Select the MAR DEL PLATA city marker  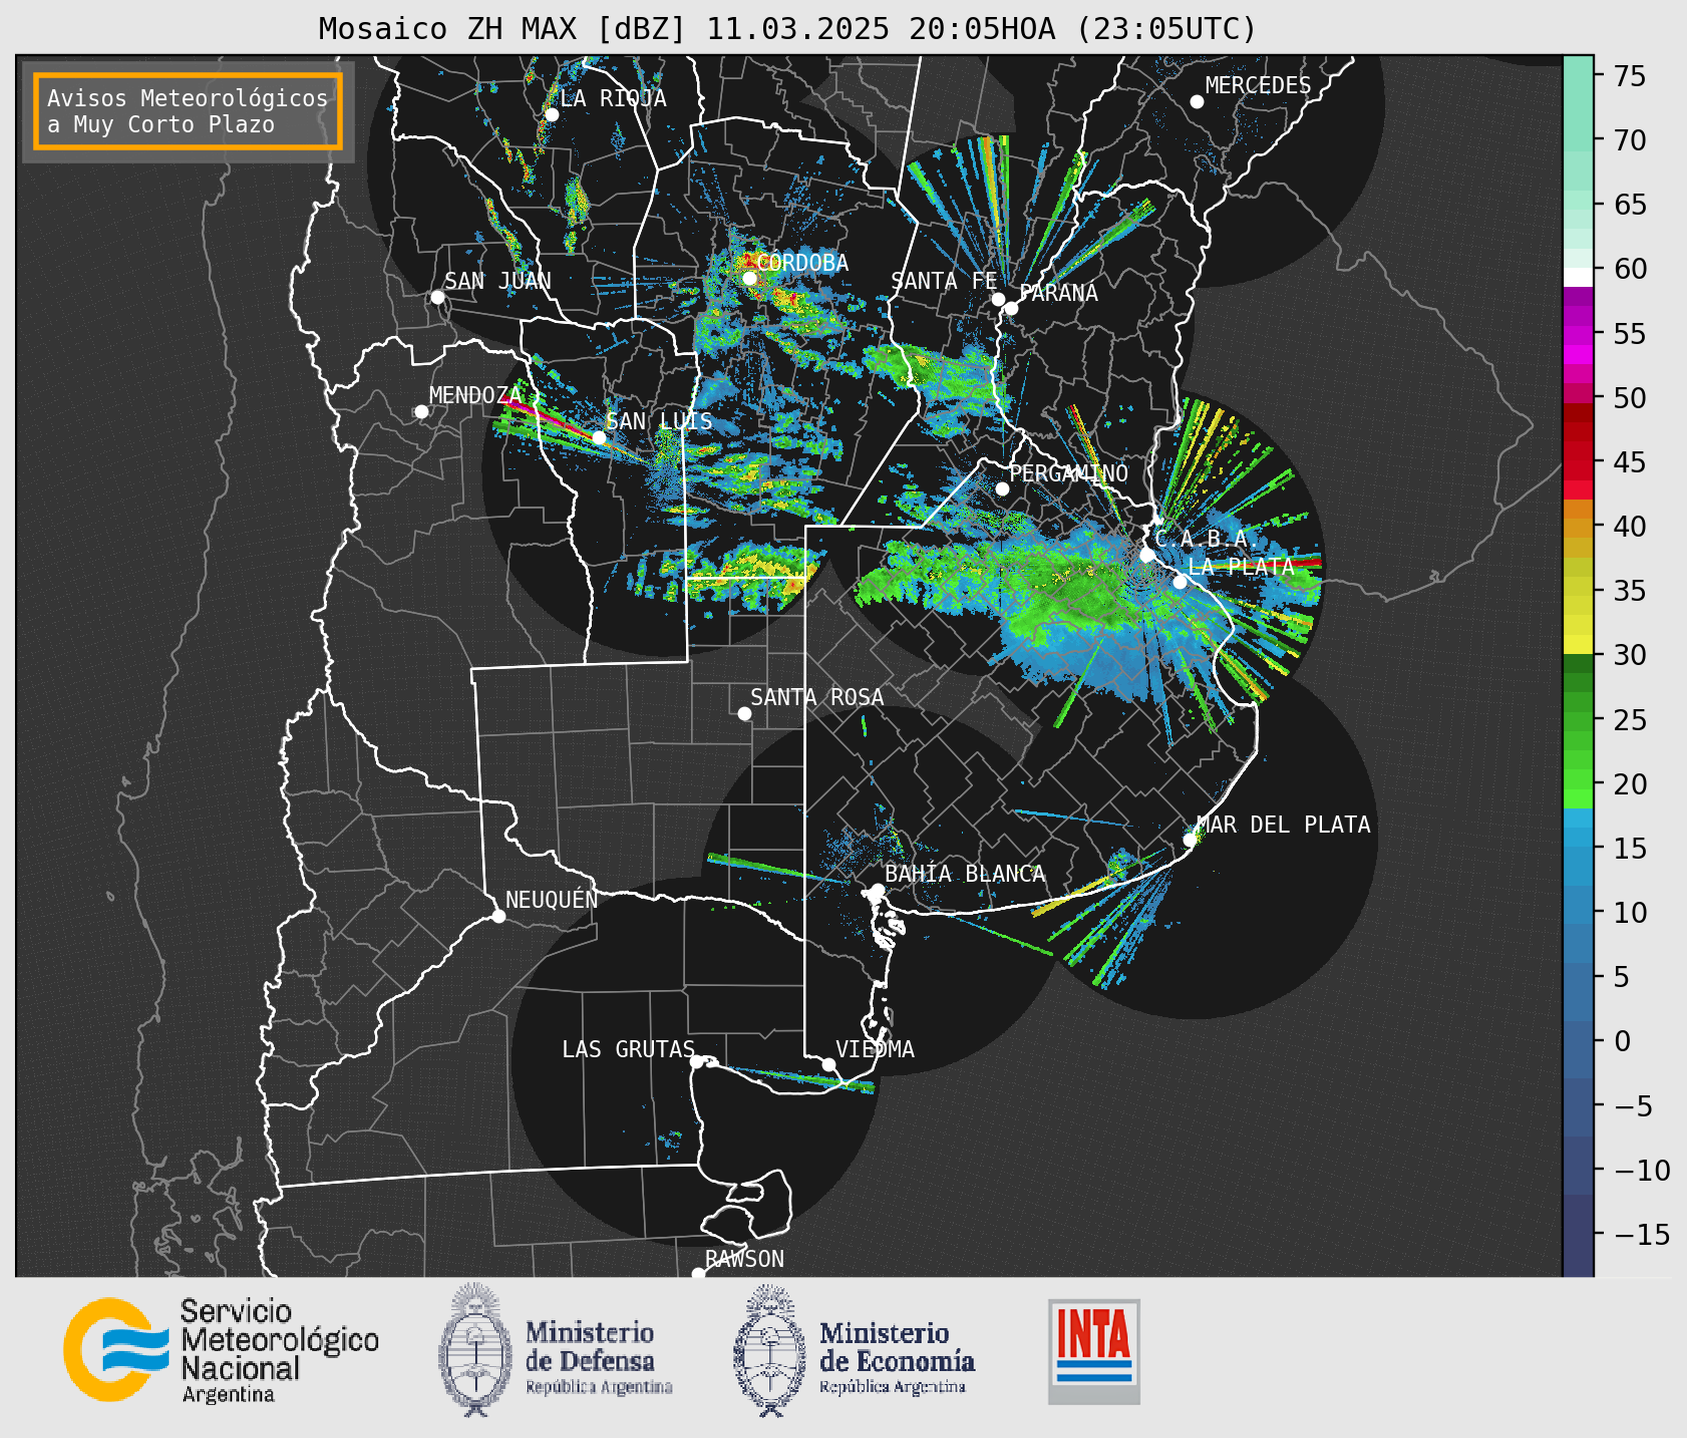tap(1190, 840)
